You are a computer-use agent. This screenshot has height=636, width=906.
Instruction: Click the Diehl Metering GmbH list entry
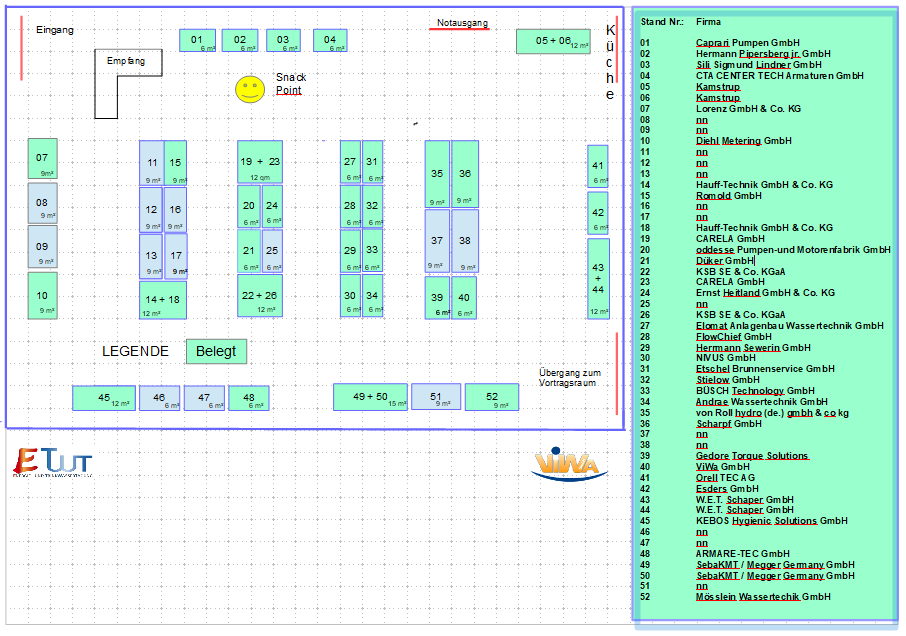coord(744,141)
